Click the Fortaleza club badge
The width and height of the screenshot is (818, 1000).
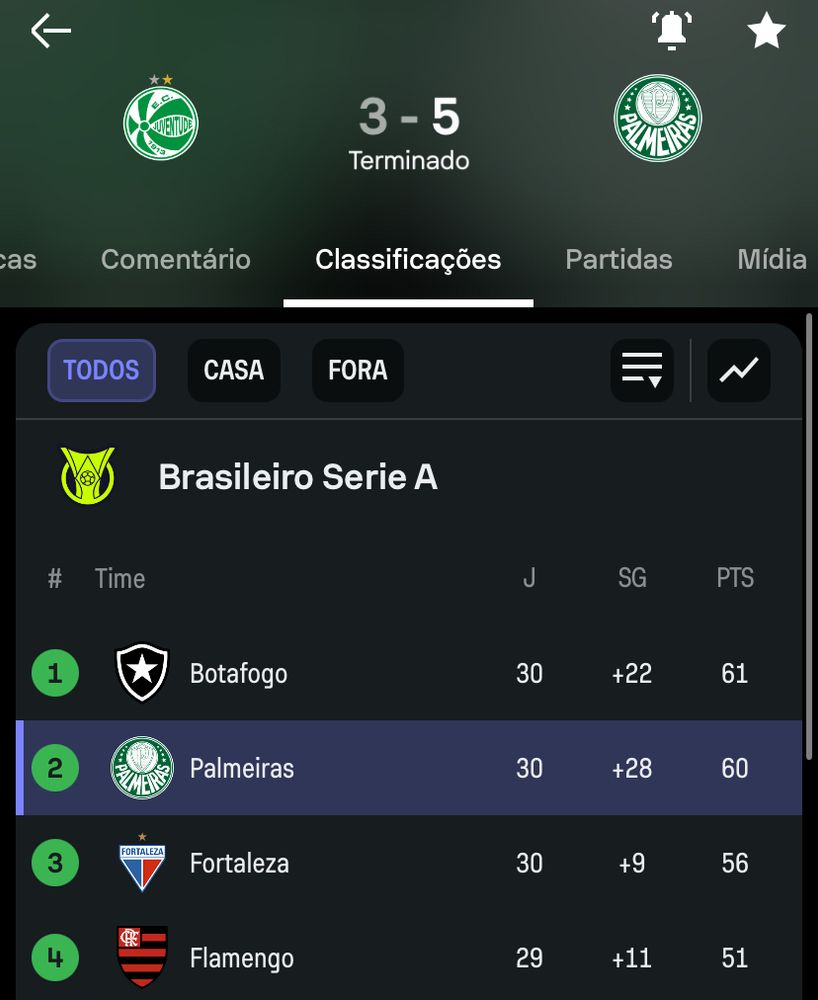[x=142, y=863]
